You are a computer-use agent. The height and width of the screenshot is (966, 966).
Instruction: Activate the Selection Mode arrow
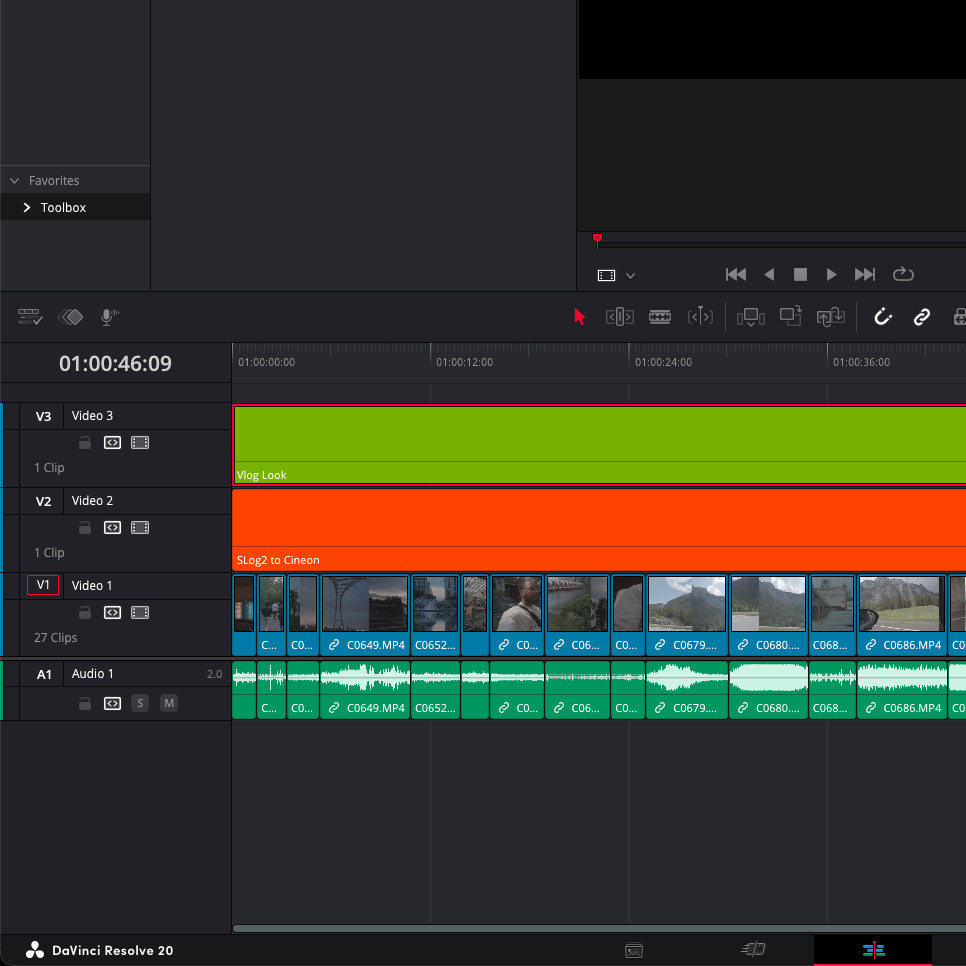coord(579,317)
